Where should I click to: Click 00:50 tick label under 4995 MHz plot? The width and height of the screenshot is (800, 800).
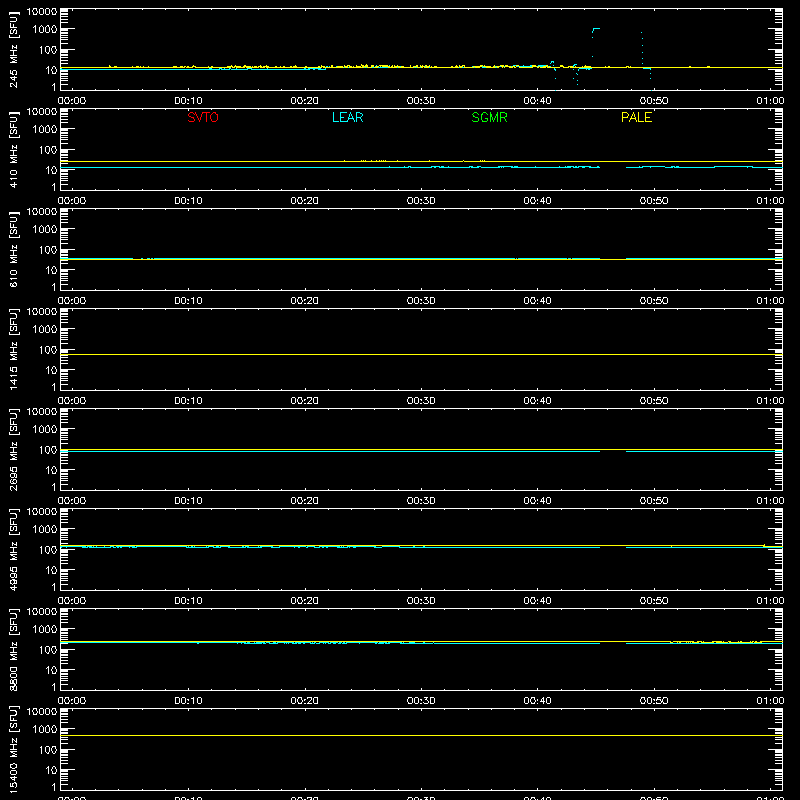point(654,601)
